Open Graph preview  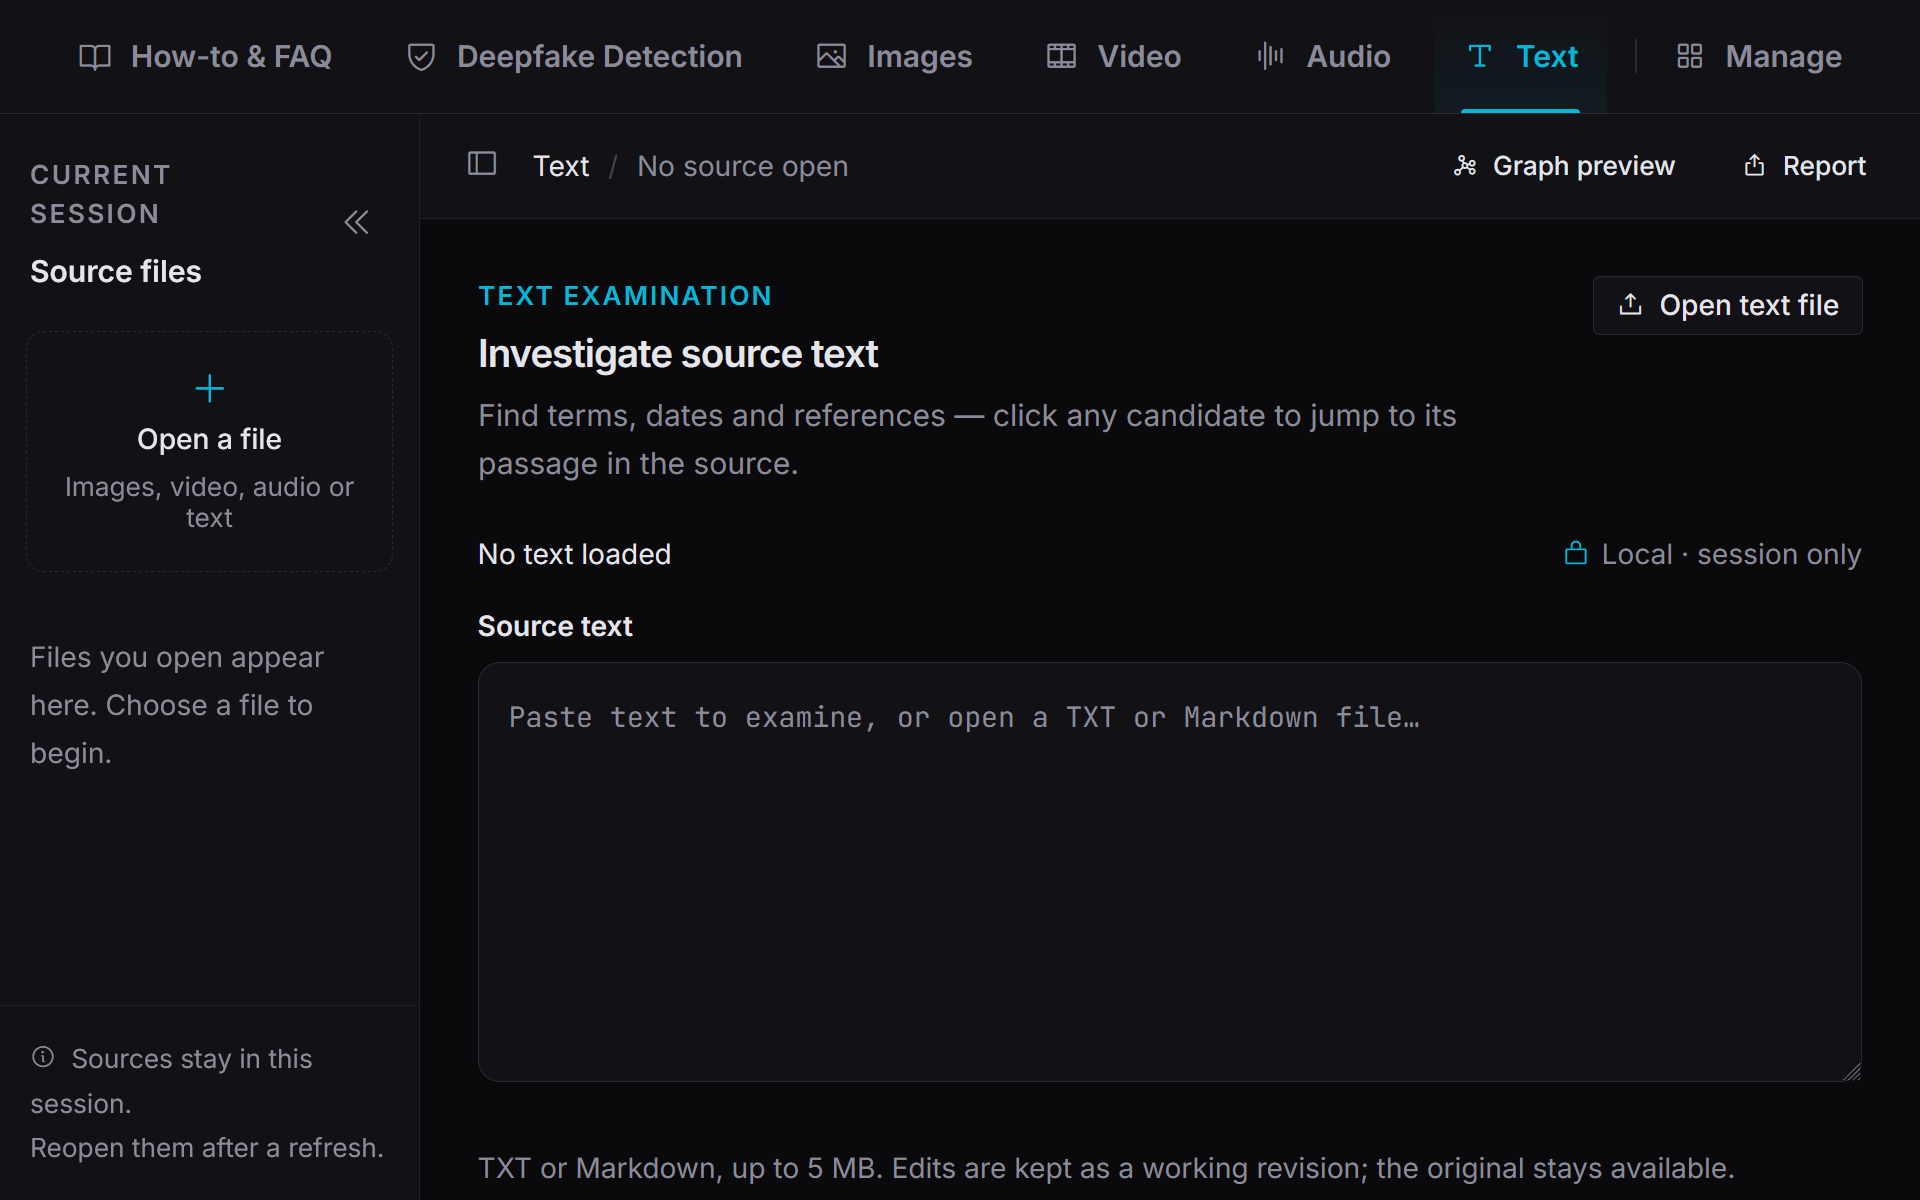click(x=1563, y=166)
